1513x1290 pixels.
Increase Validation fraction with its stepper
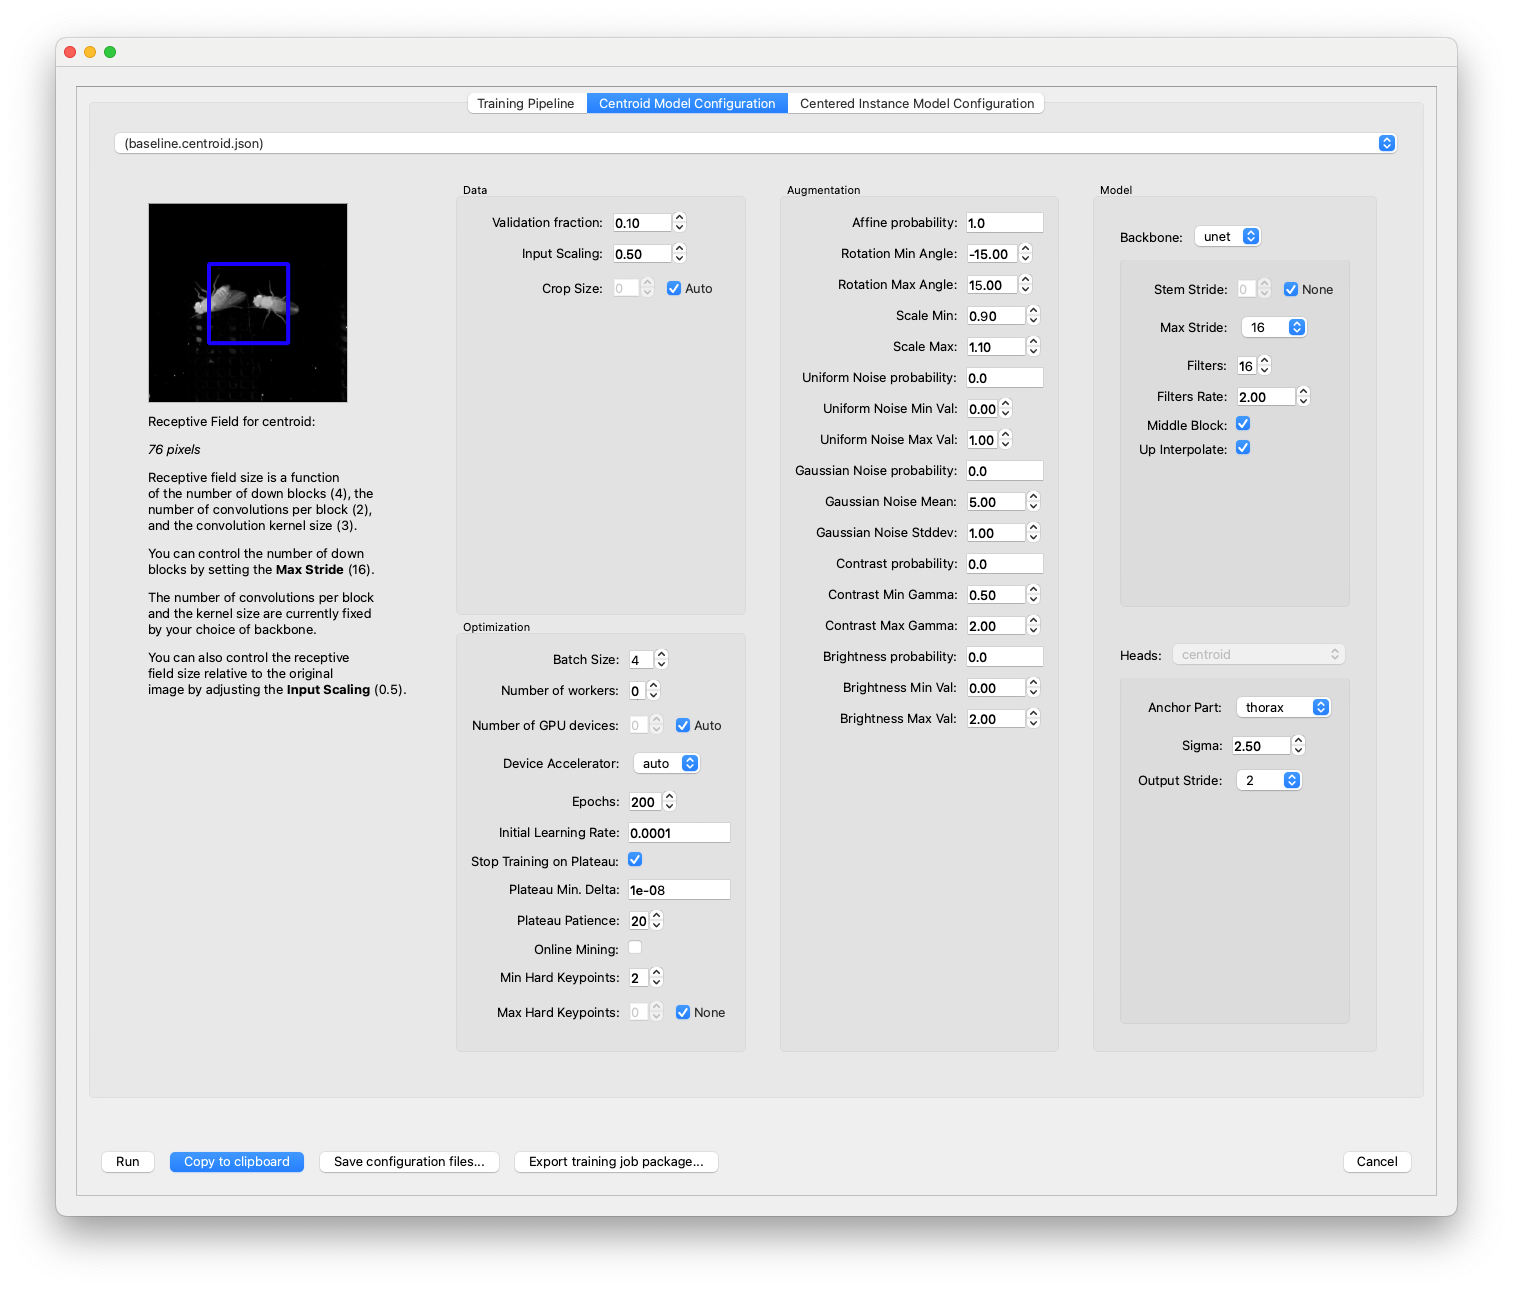click(x=679, y=218)
